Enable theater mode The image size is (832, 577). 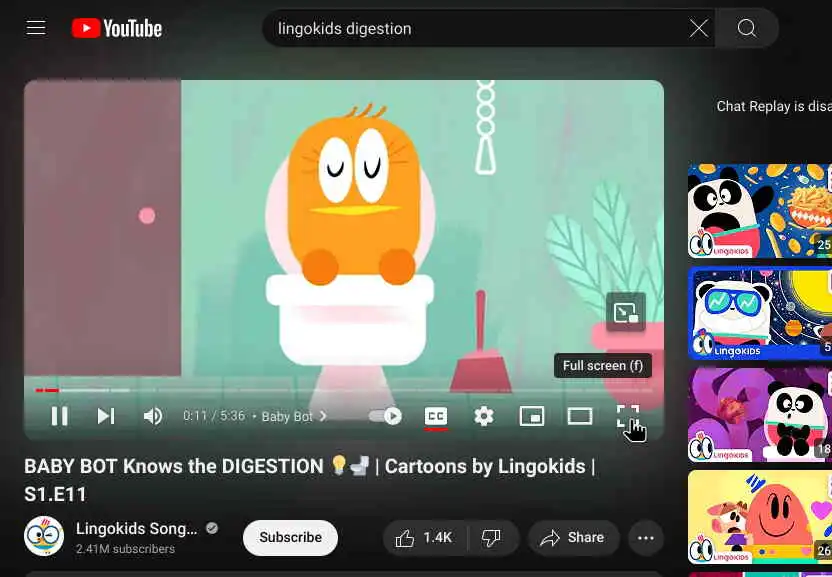[x=579, y=416]
